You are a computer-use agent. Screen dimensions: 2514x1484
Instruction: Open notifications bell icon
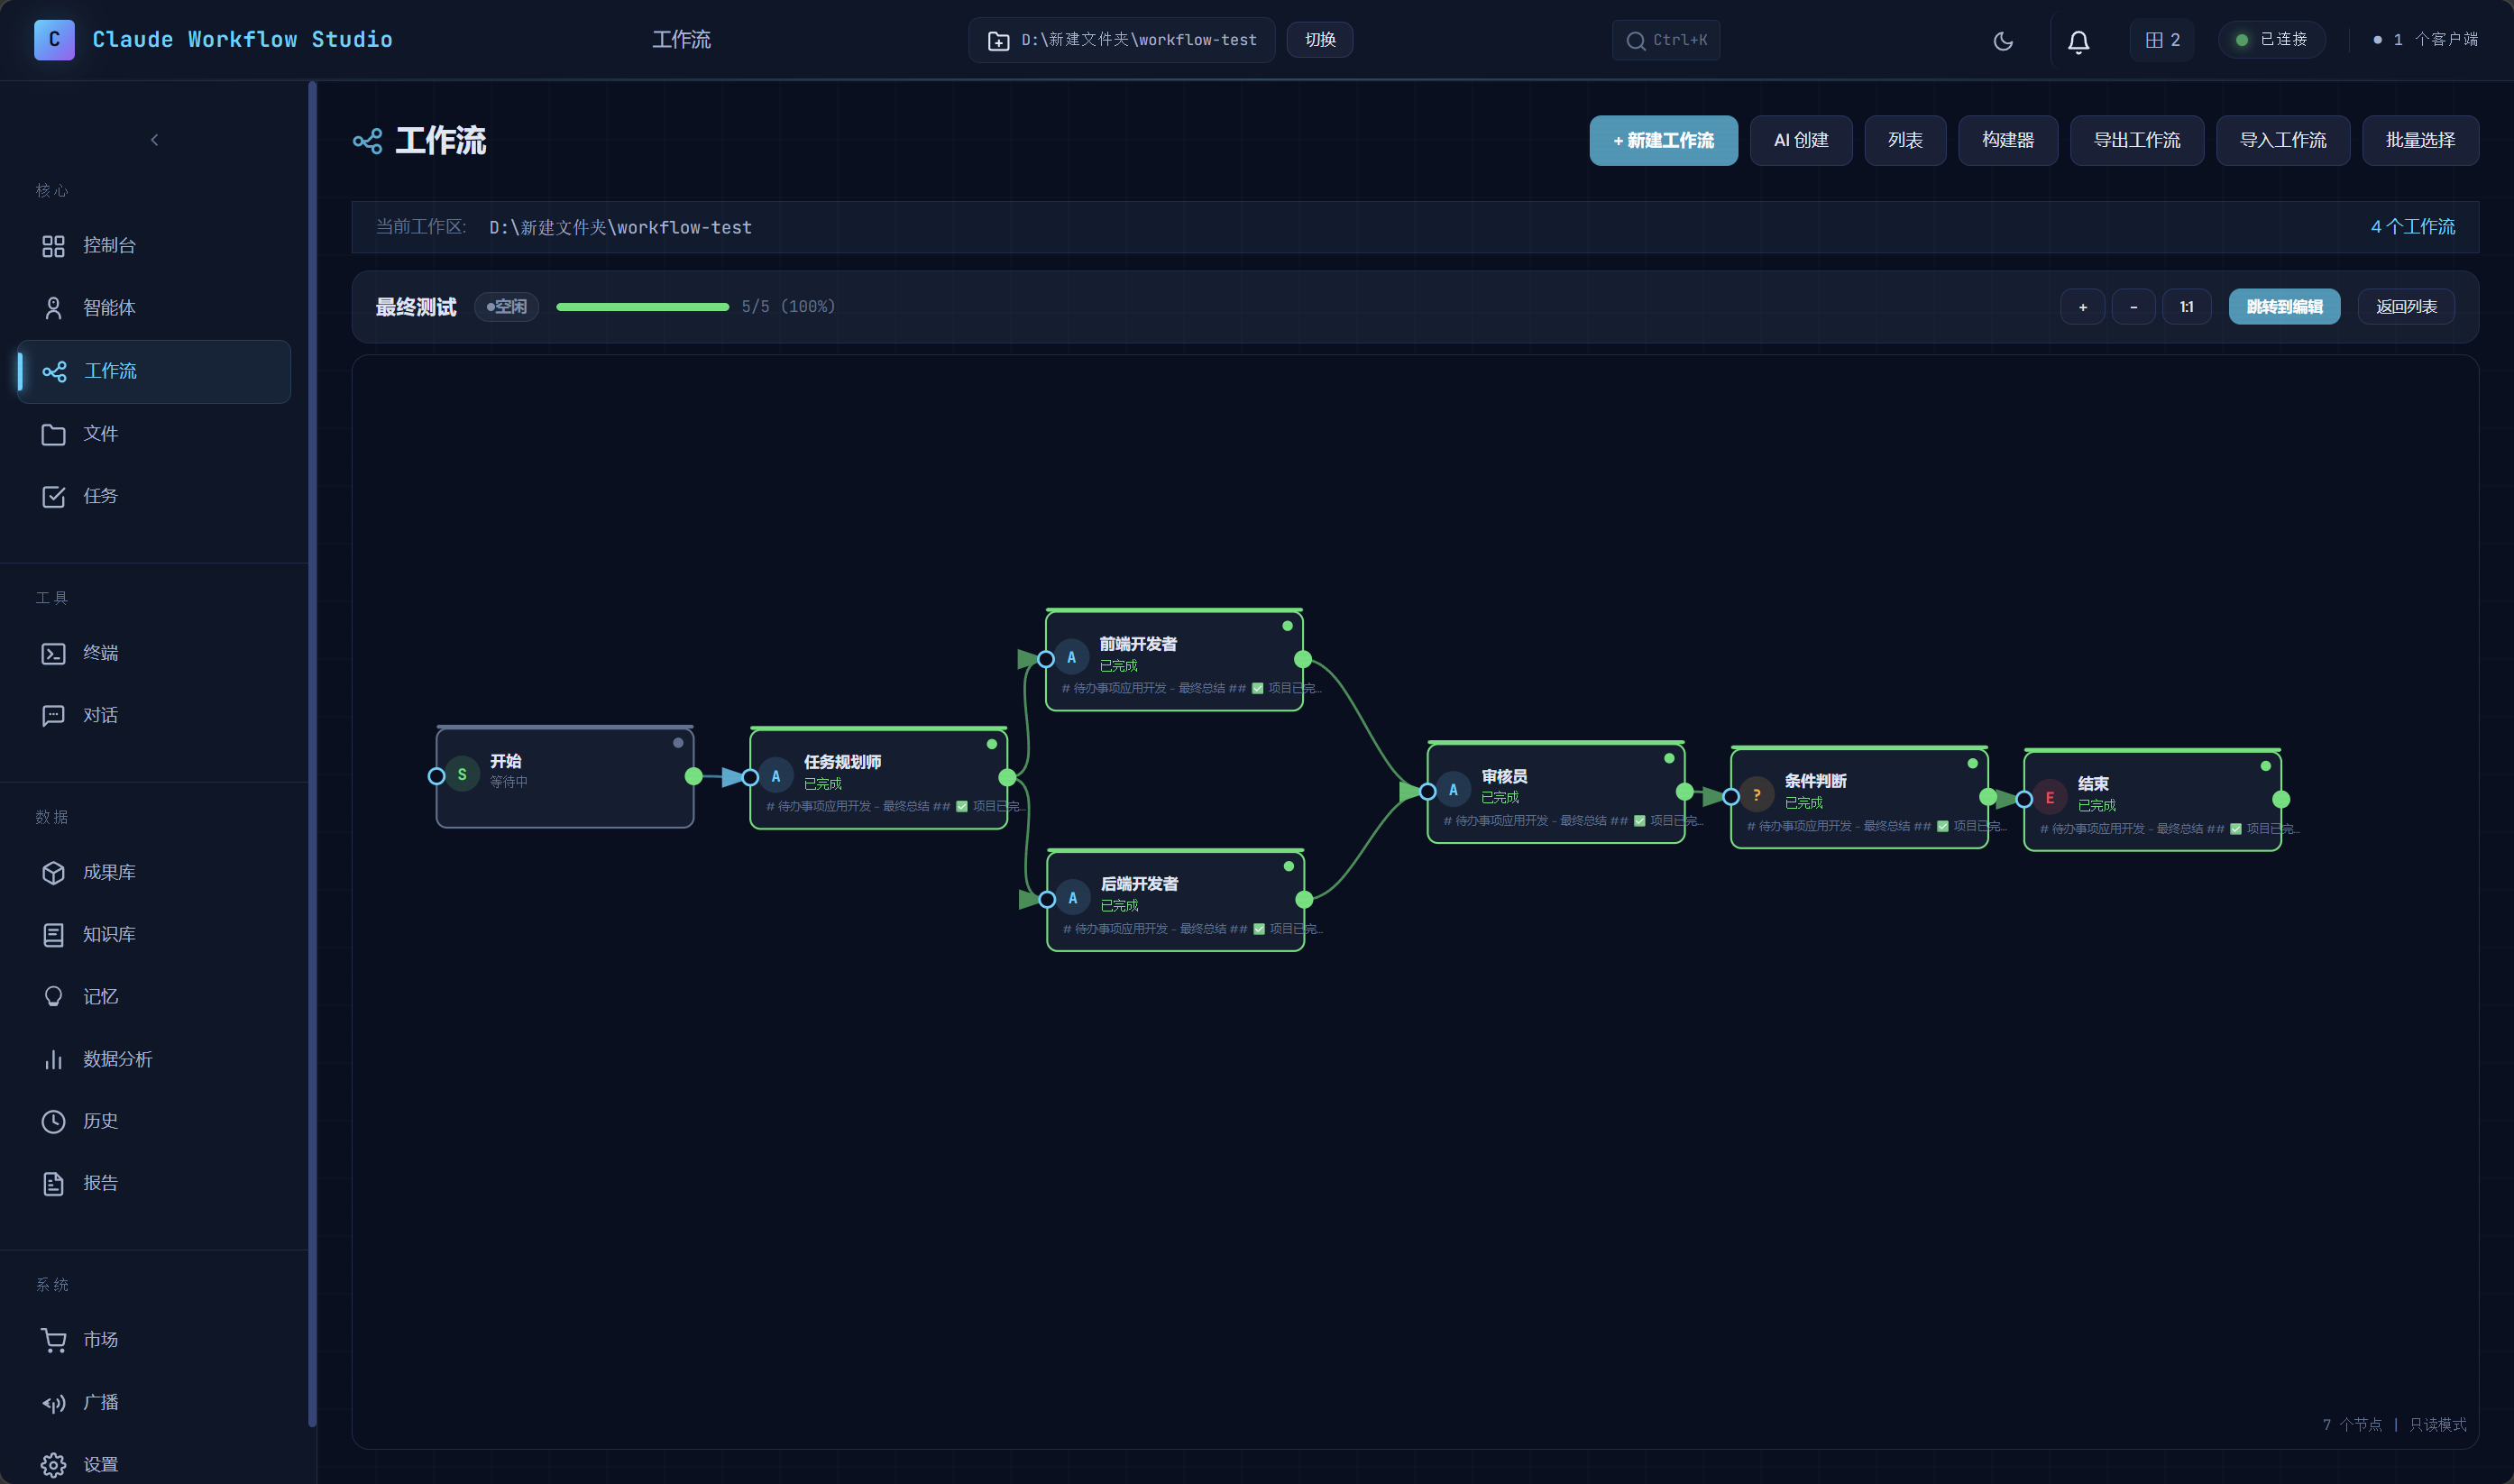tap(2078, 41)
